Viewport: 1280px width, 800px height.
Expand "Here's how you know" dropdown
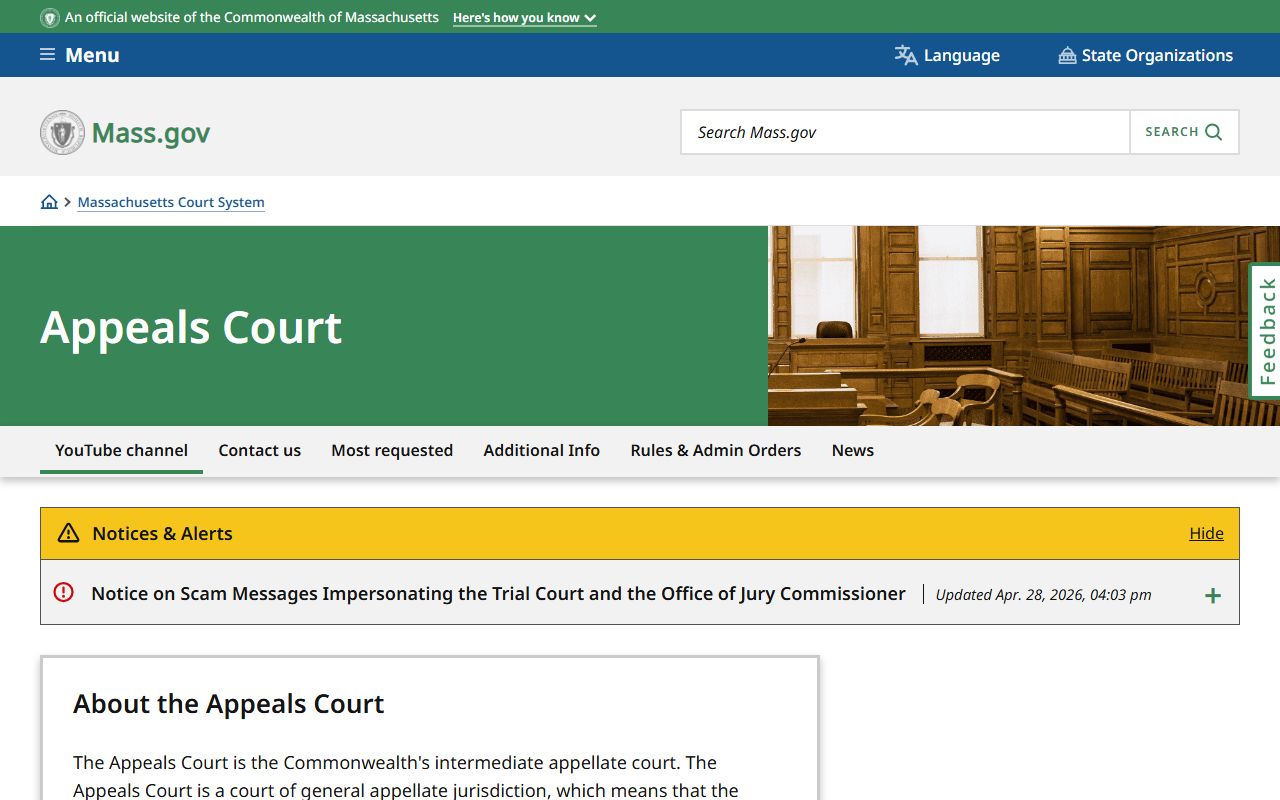pos(525,18)
